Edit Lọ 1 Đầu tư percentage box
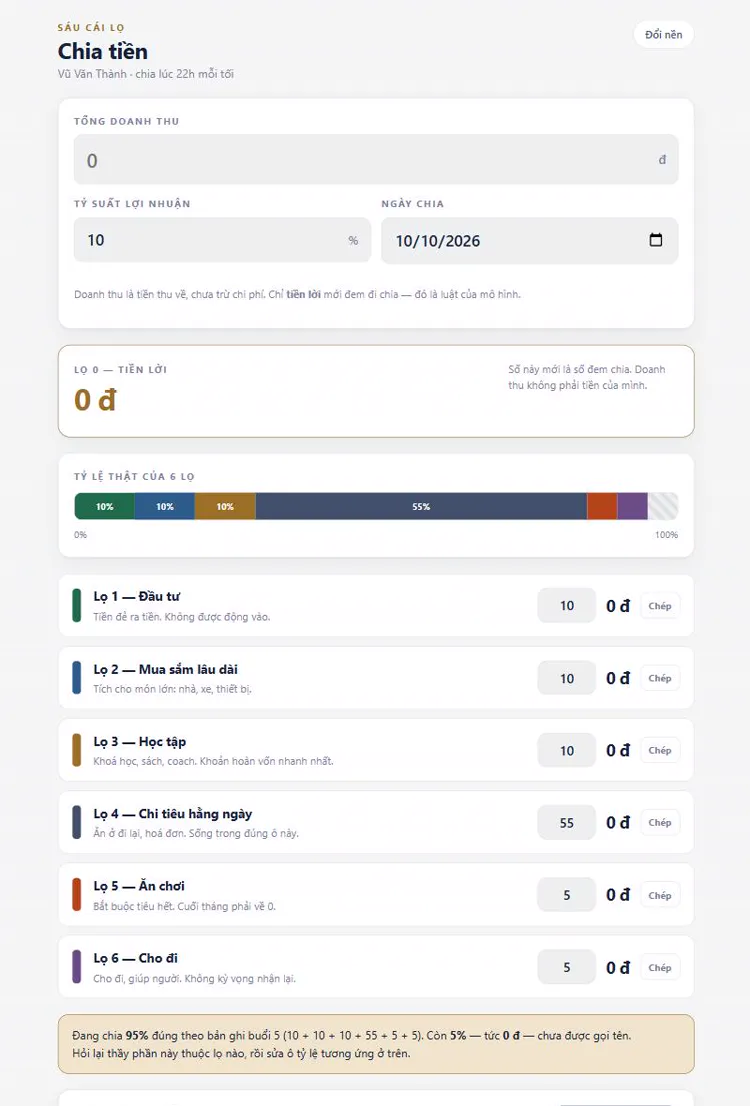This screenshot has height=1106, width=750. (567, 606)
